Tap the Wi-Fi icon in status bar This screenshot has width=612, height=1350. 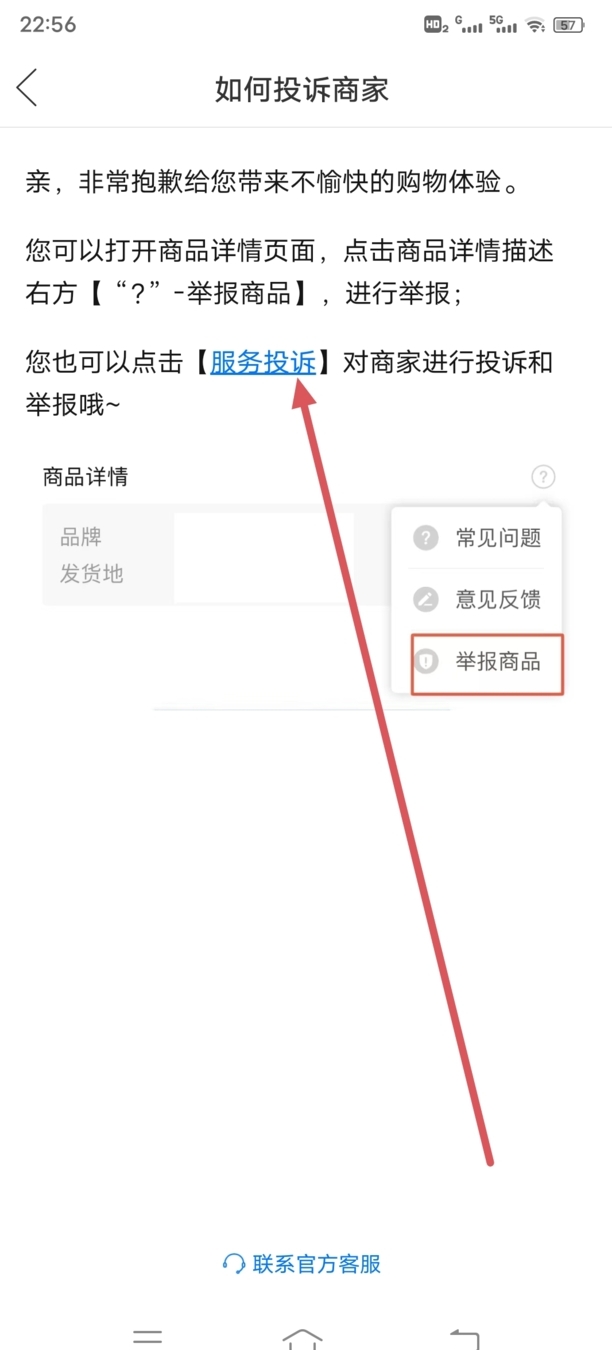pyautogui.click(x=536, y=25)
